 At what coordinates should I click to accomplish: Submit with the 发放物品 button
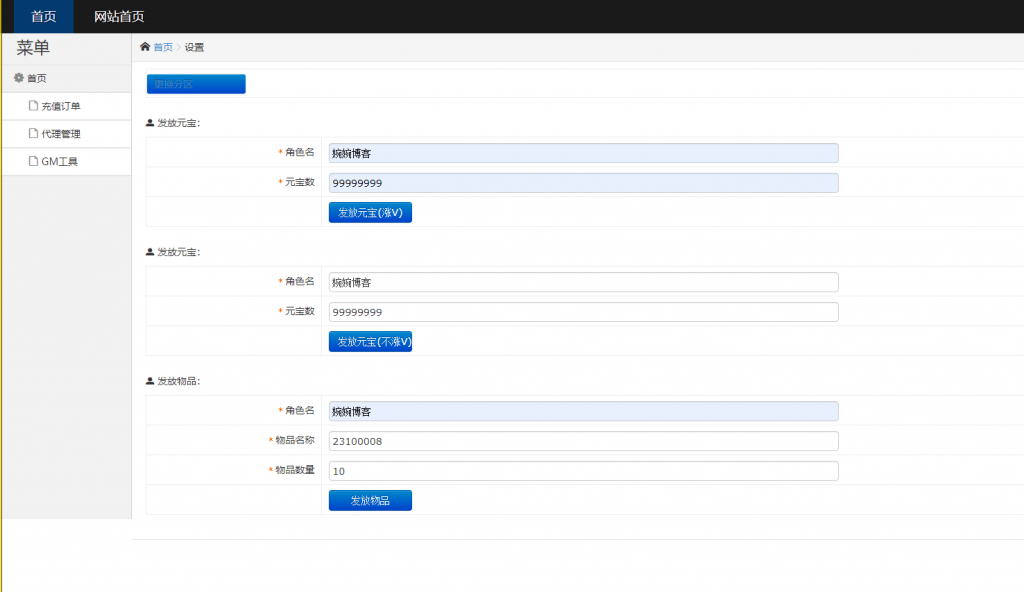pos(370,500)
